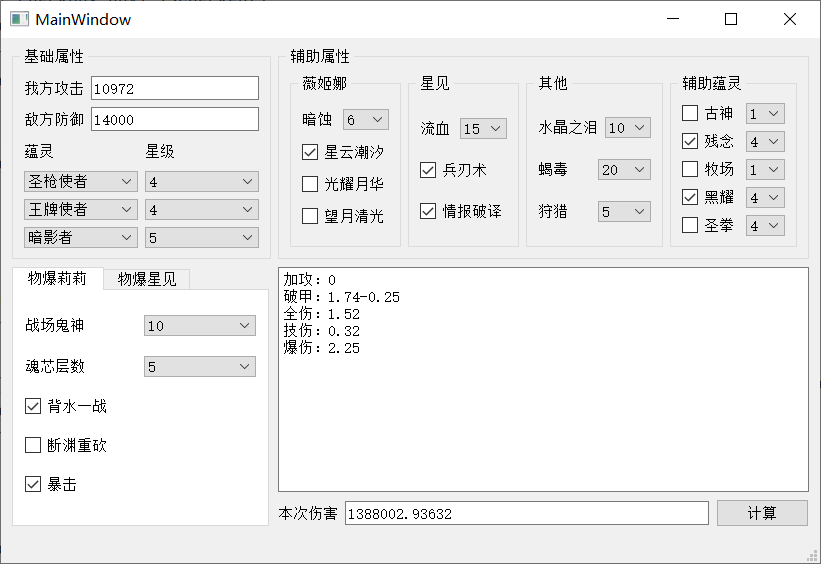Expand the 圣枪使者 spirit dropdown
Image resolution: width=821 pixels, height=564 pixels.
[81, 181]
